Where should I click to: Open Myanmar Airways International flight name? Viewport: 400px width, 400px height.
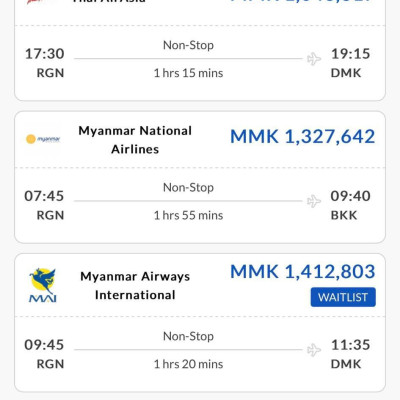(x=135, y=286)
